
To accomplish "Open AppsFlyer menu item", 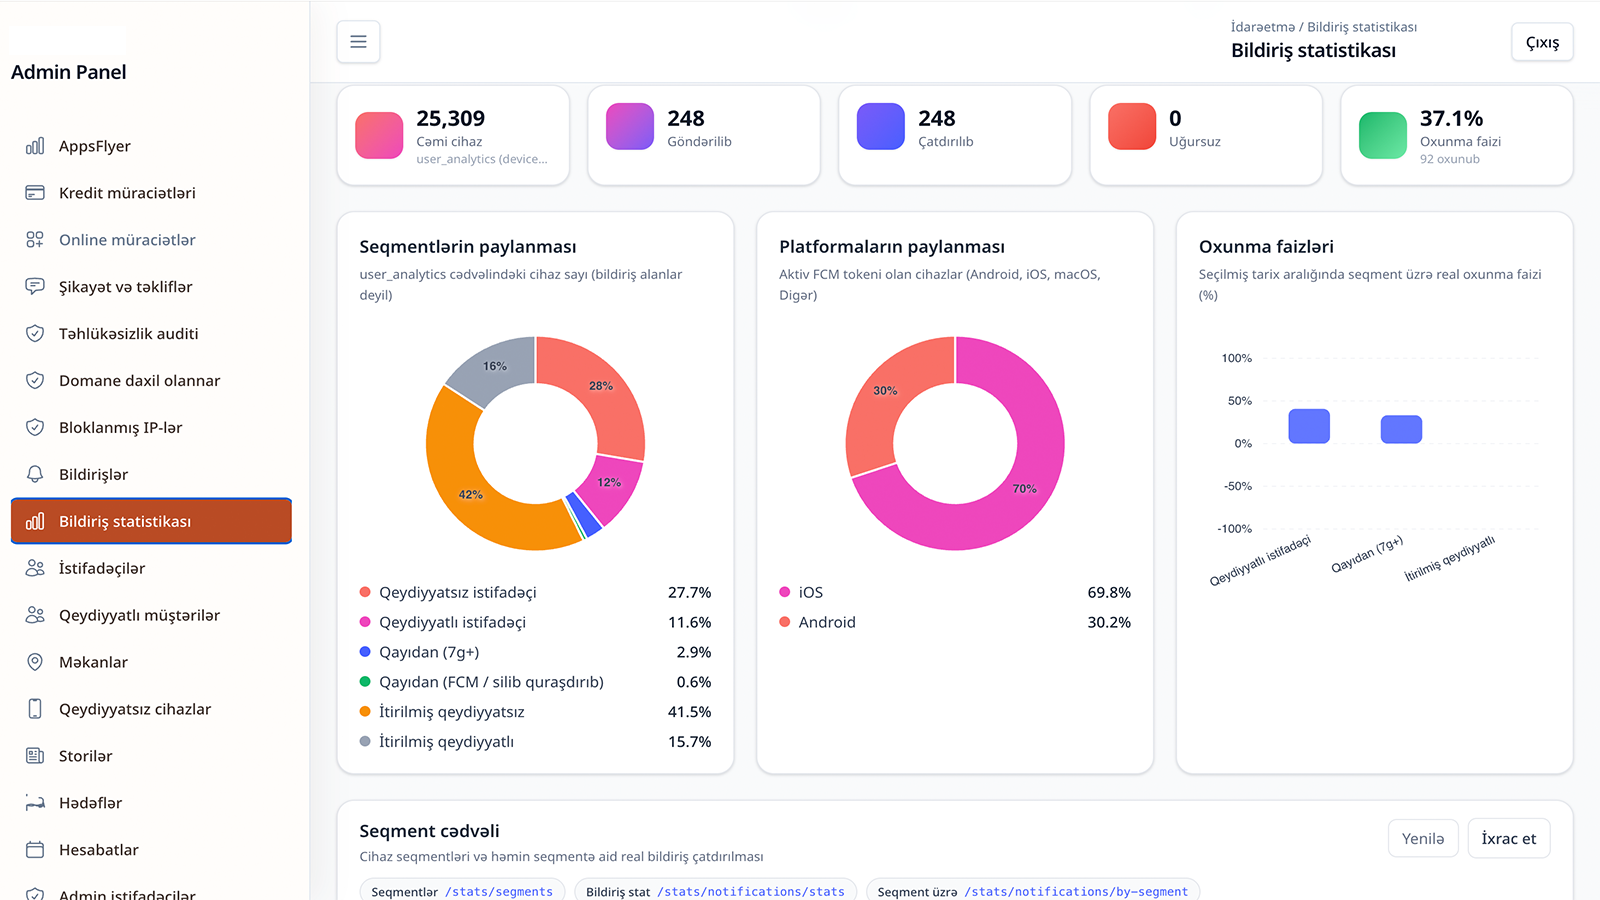I will tap(151, 146).
